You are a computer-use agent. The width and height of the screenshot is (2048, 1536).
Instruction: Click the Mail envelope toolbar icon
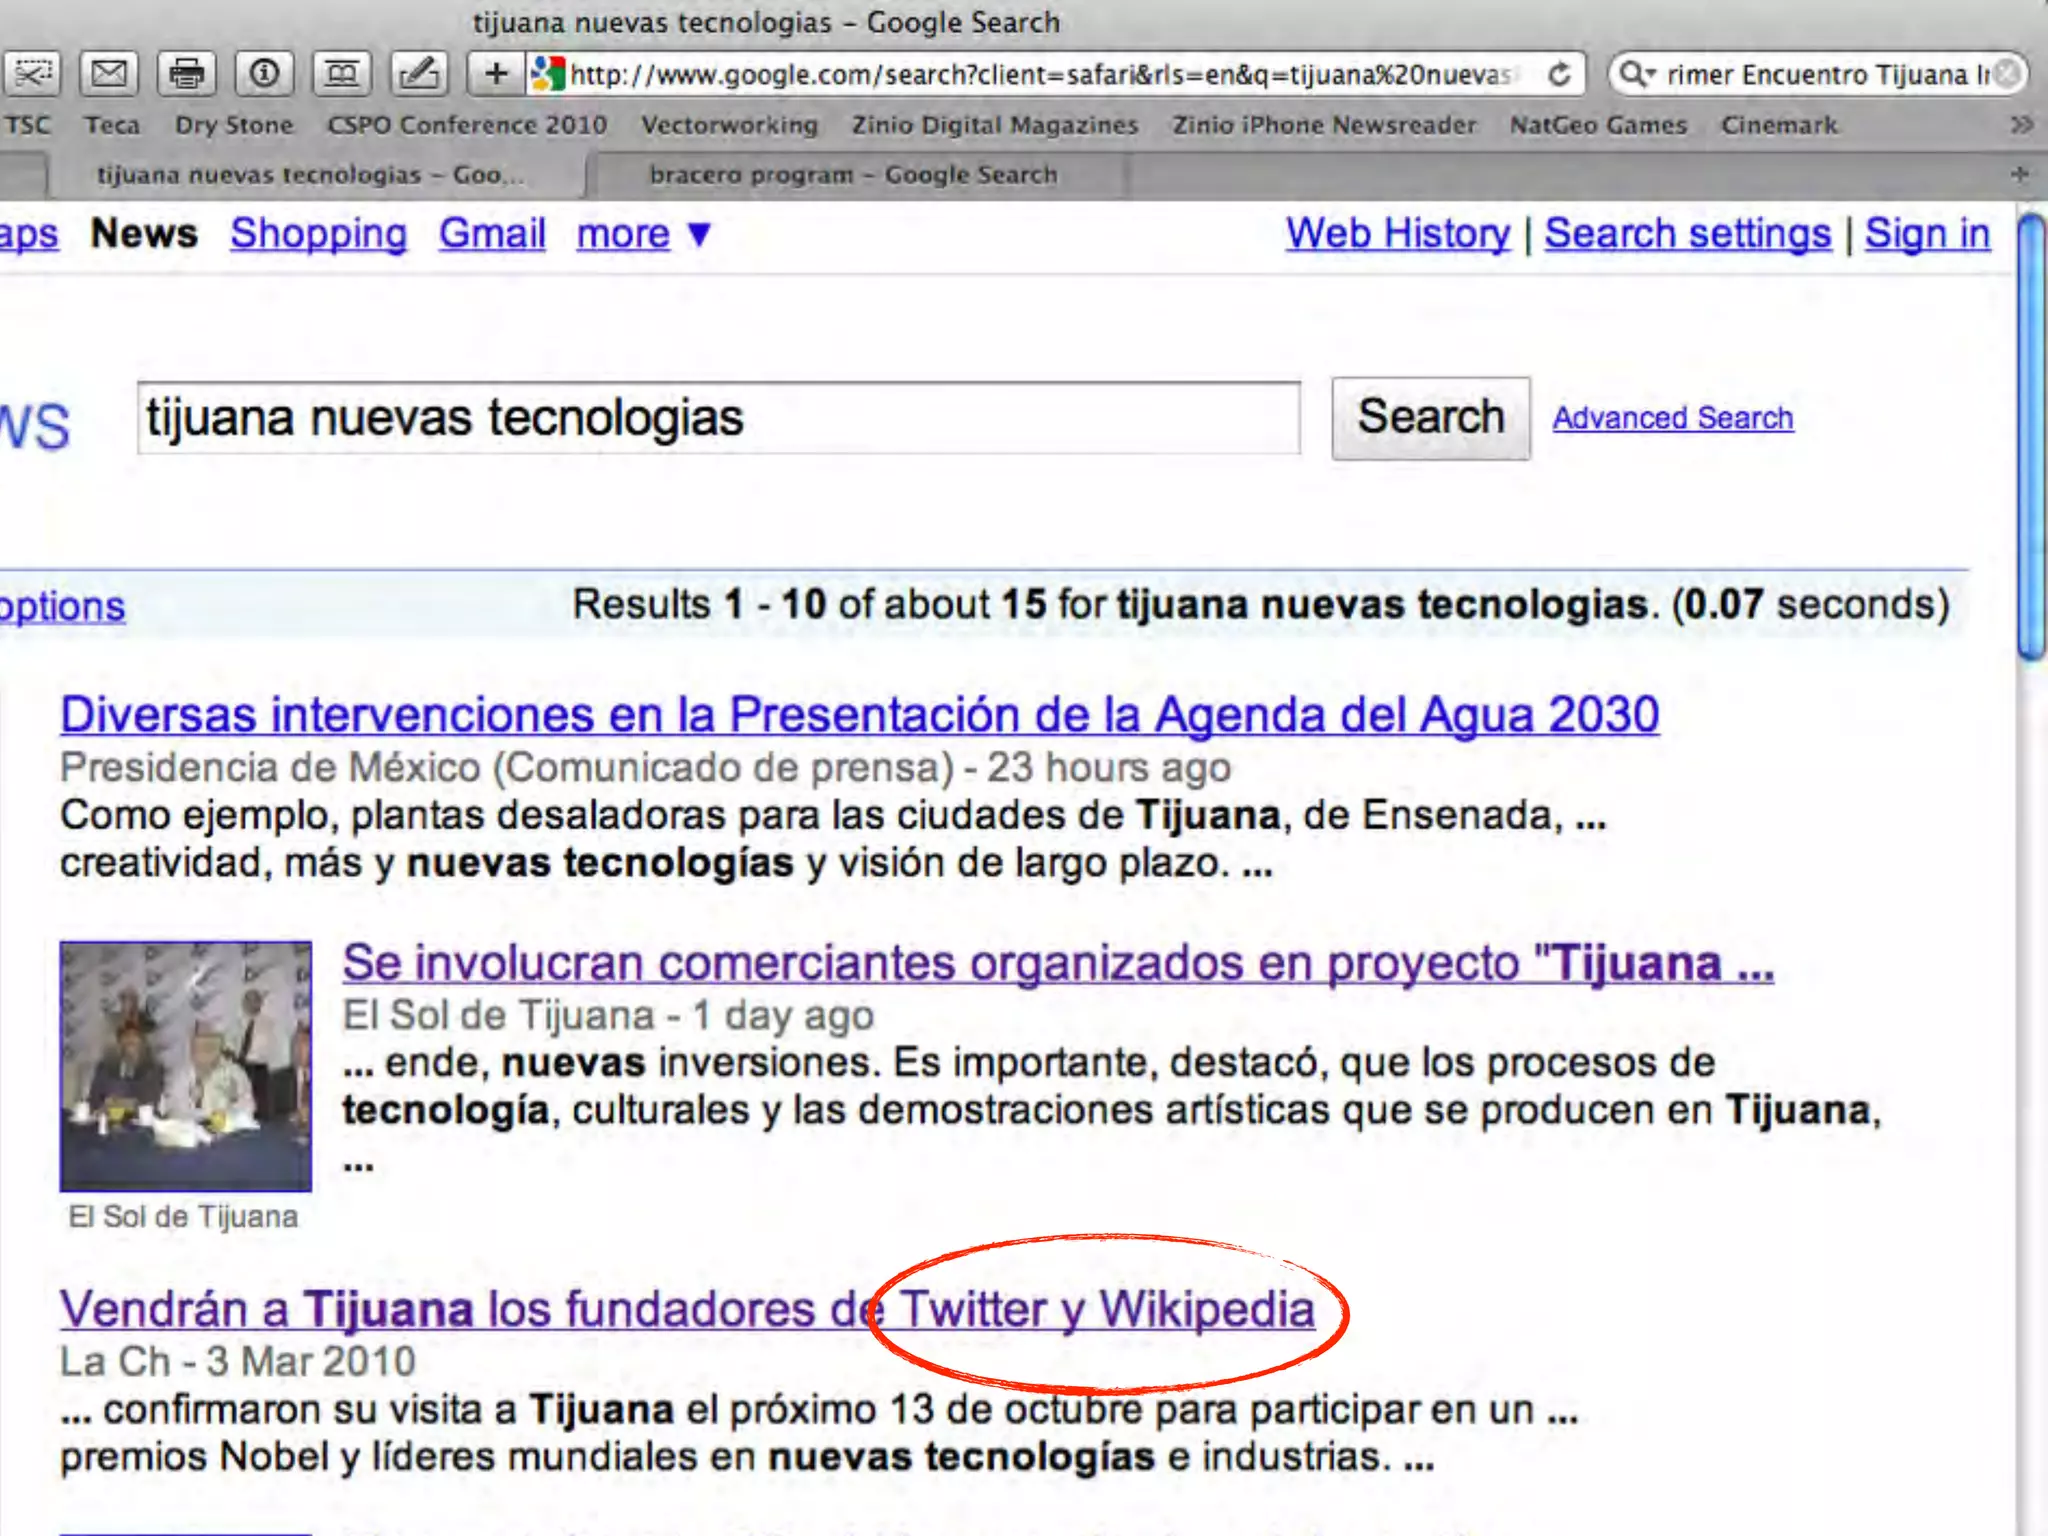[109, 73]
